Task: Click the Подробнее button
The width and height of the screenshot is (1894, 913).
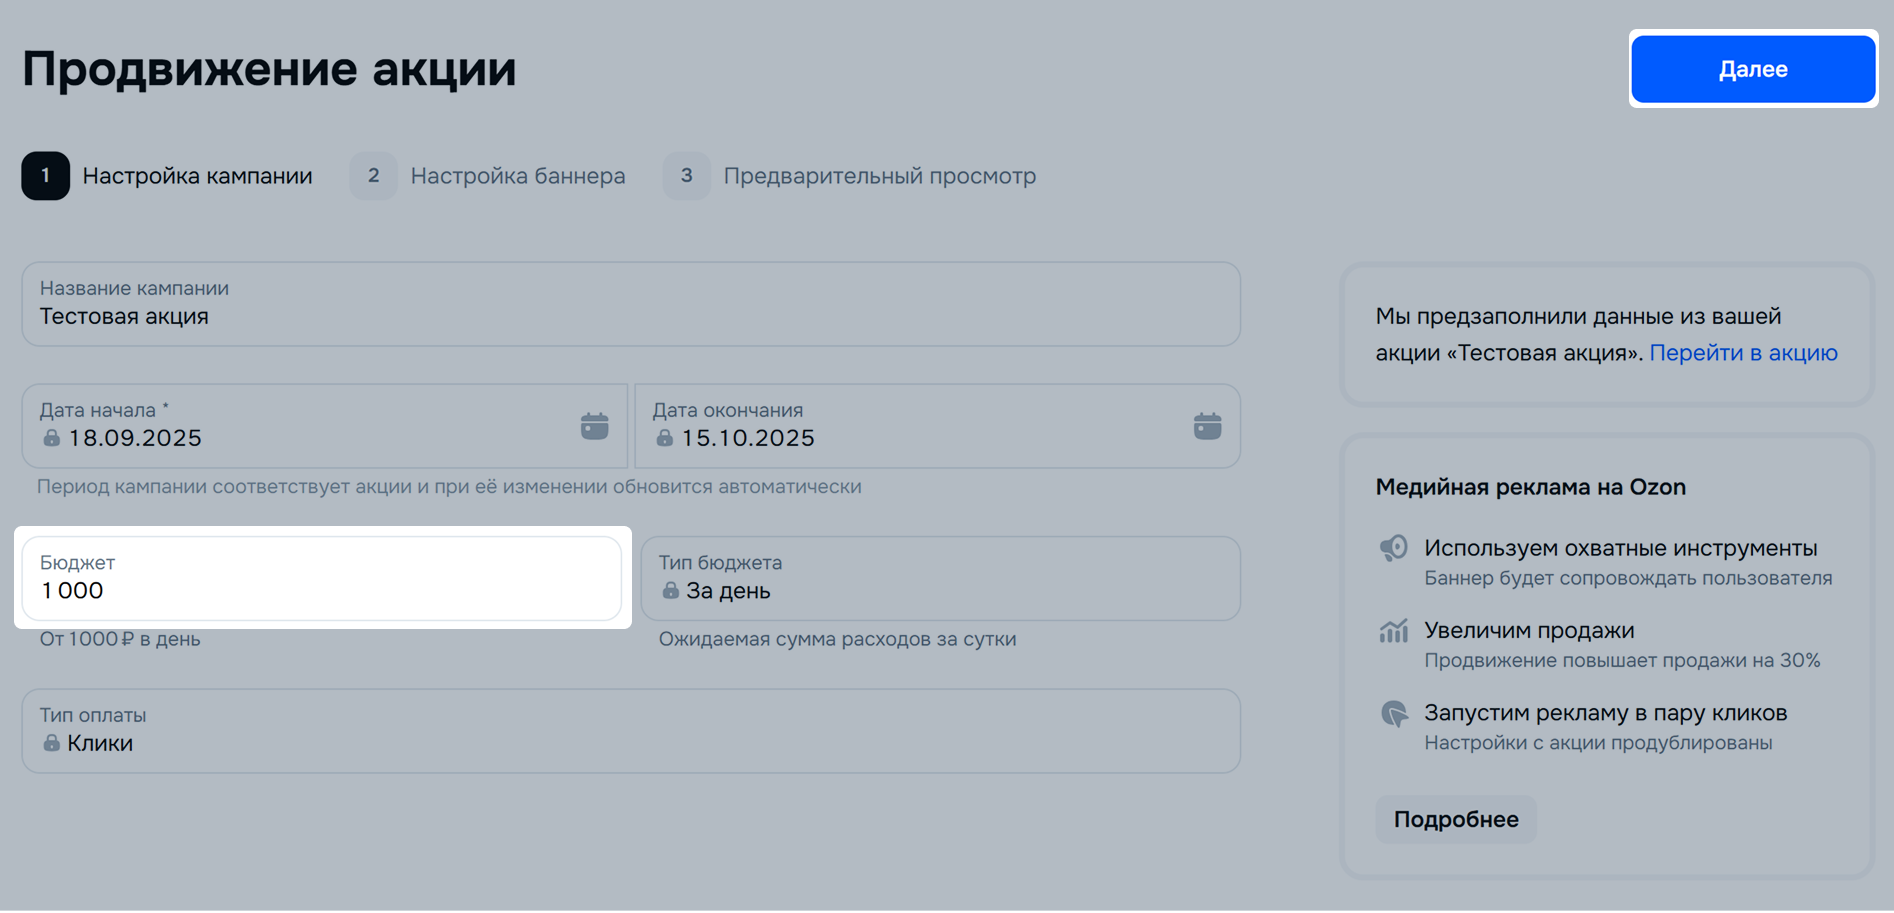Action: pyautogui.click(x=1455, y=819)
